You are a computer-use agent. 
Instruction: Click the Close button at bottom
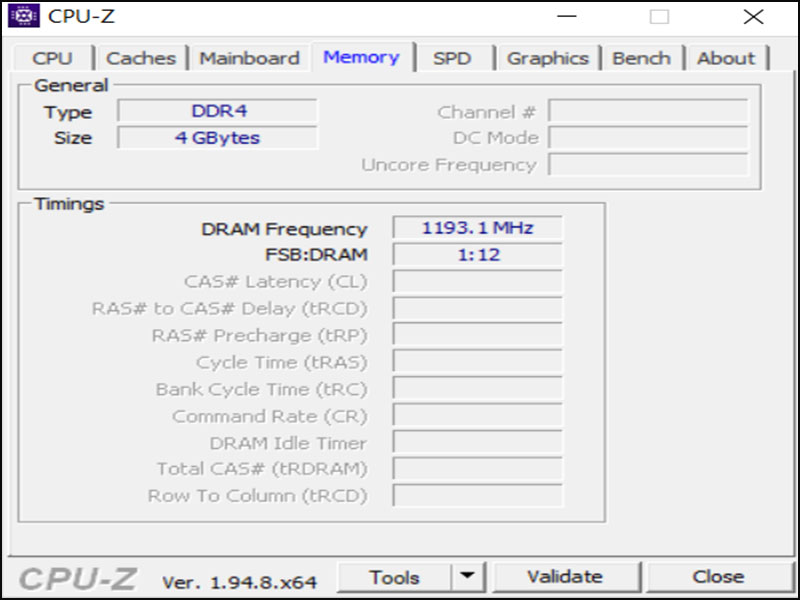click(718, 577)
